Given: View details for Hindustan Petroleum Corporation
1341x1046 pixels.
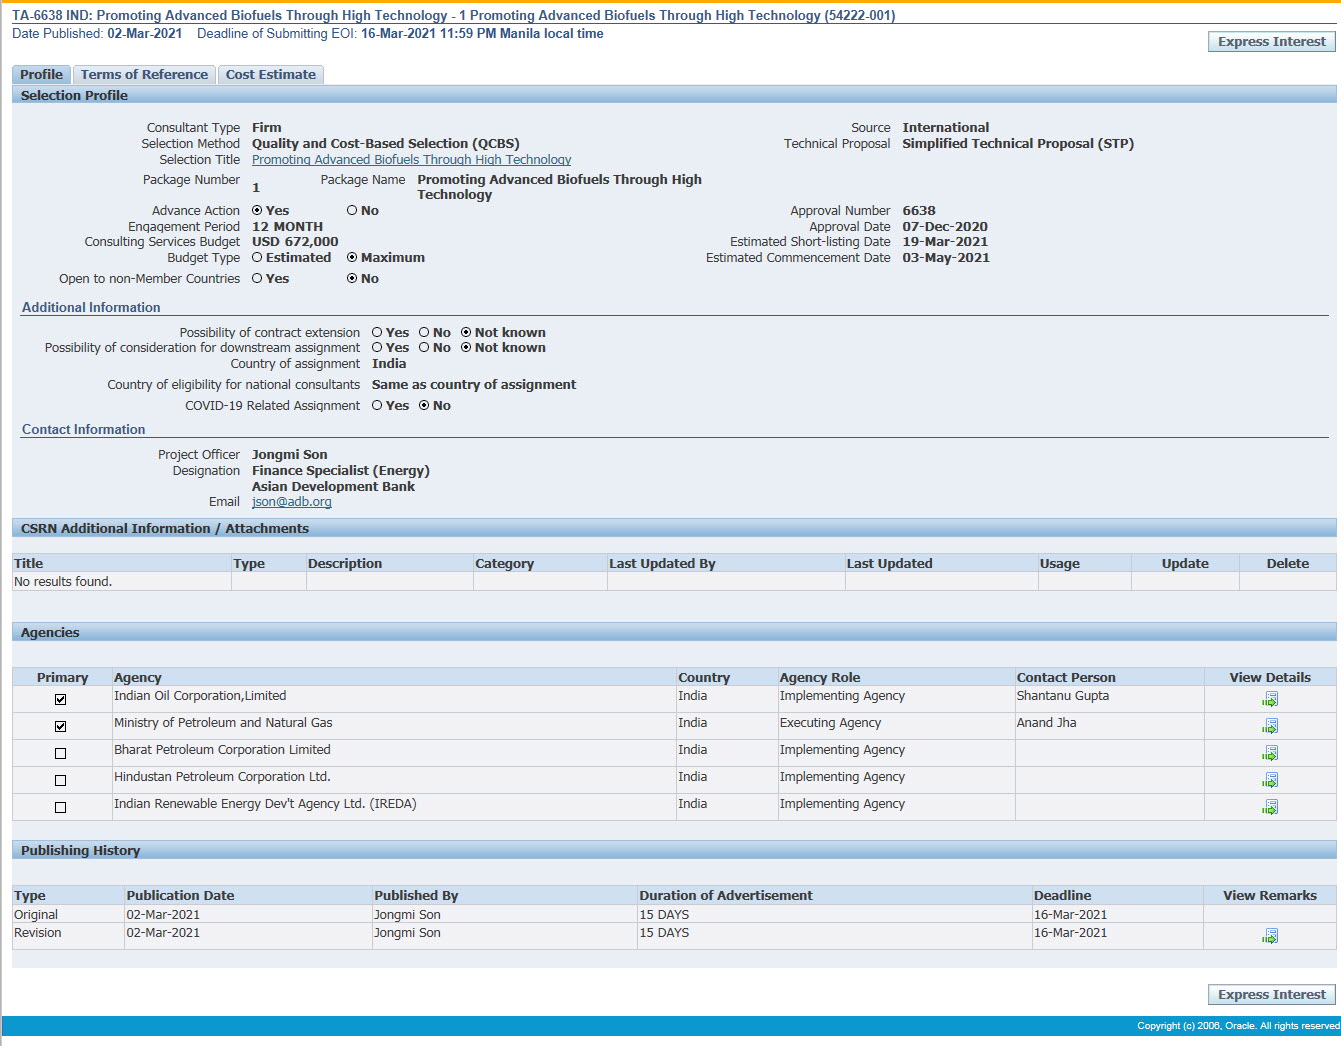Looking at the screenshot, I should 1270,780.
